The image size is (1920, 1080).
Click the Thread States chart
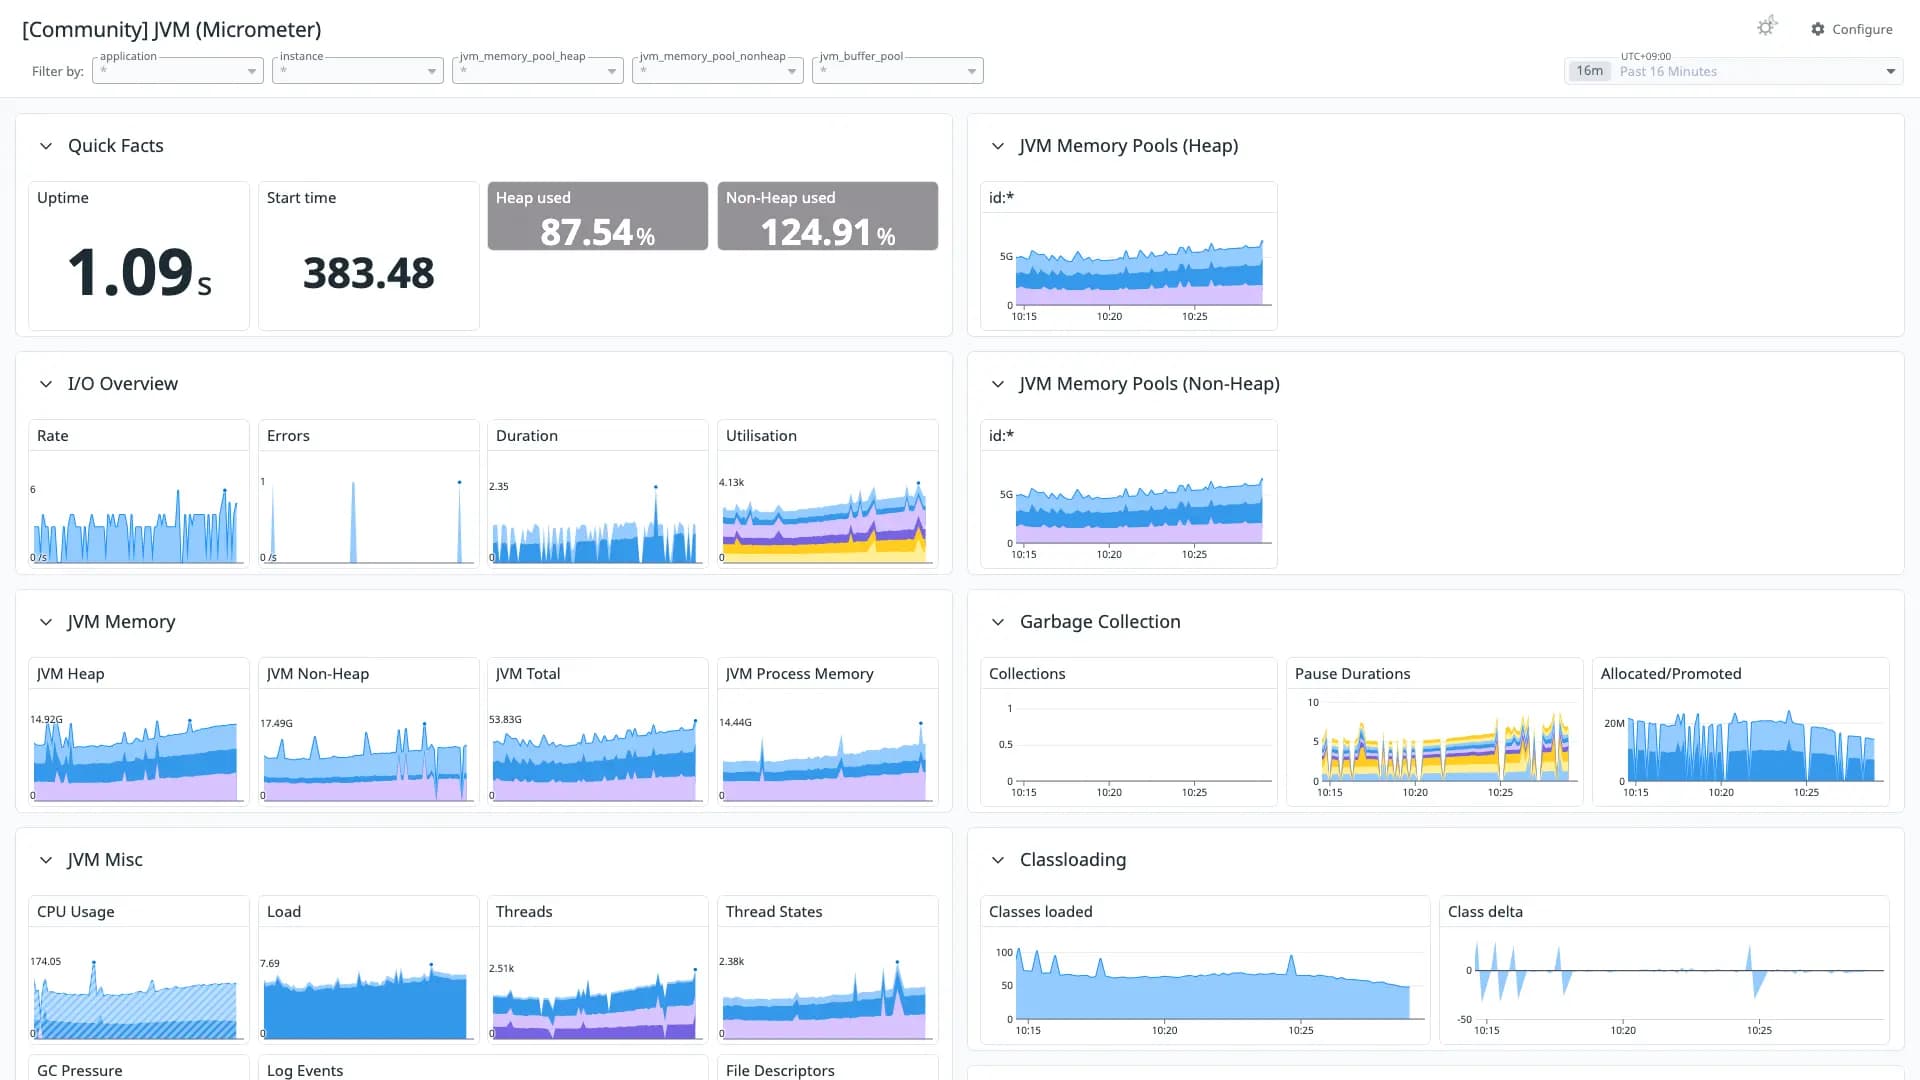point(828,986)
